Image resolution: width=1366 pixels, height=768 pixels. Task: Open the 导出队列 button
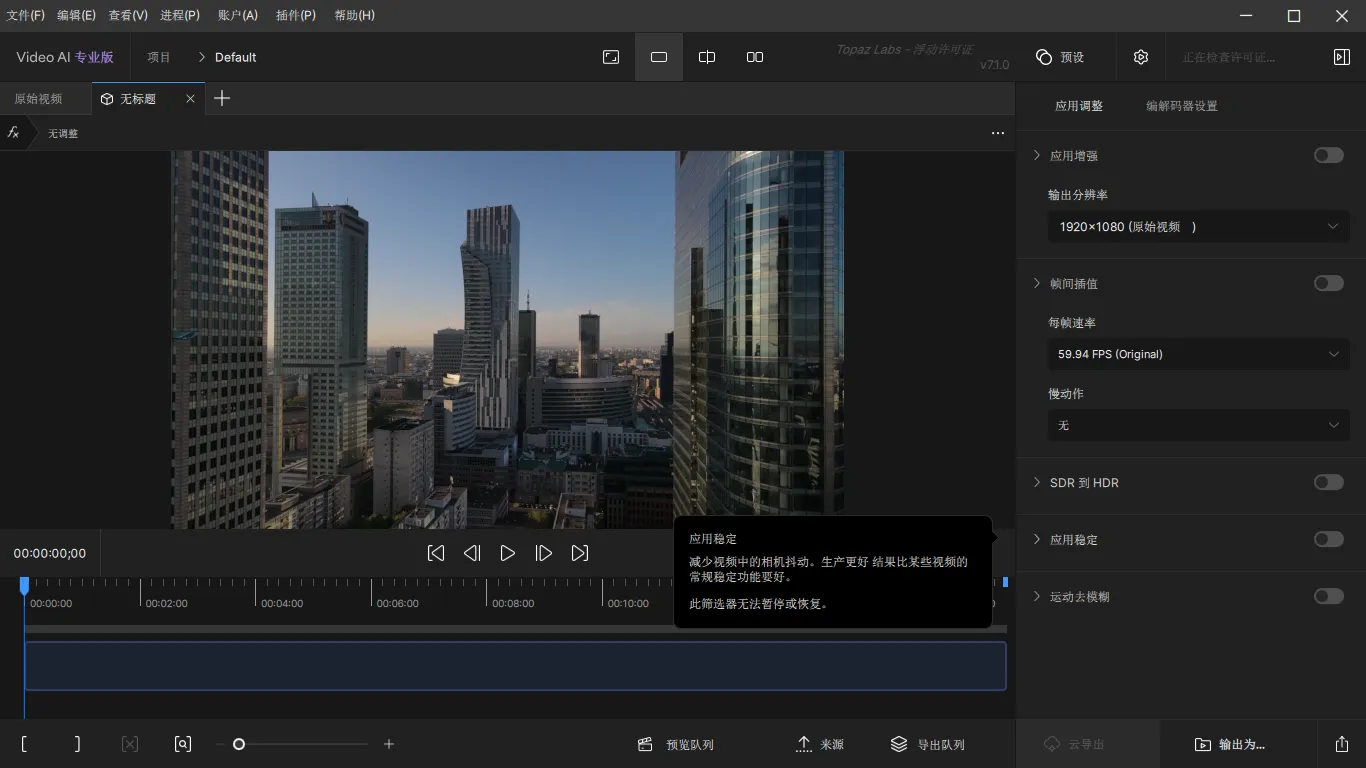pos(928,744)
